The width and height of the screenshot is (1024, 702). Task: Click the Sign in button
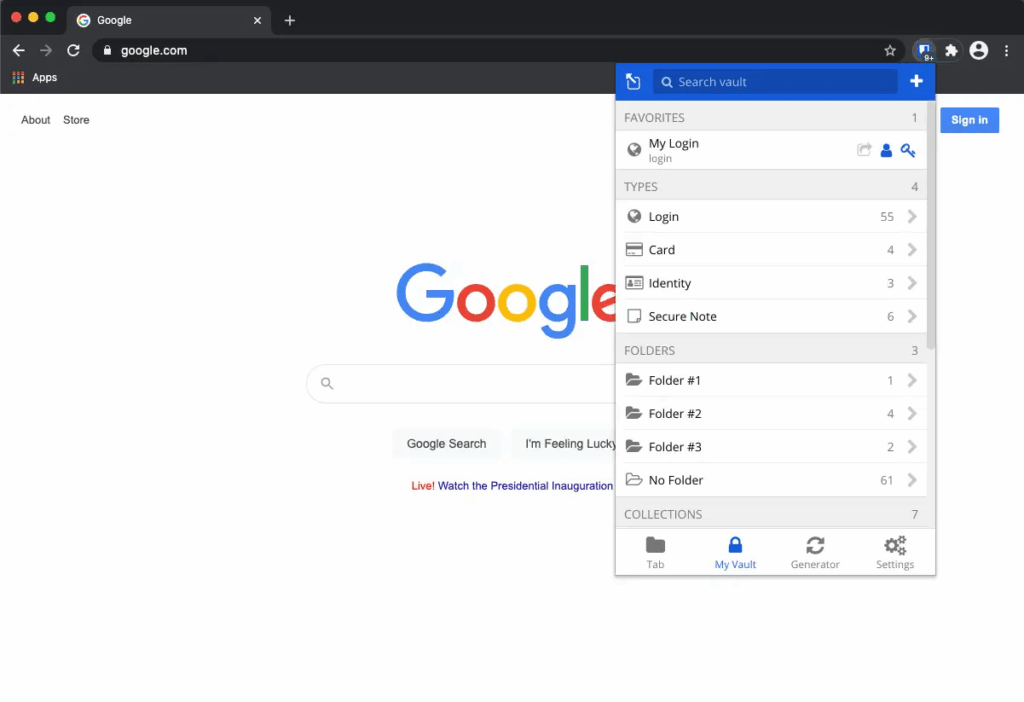(x=969, y=120)
